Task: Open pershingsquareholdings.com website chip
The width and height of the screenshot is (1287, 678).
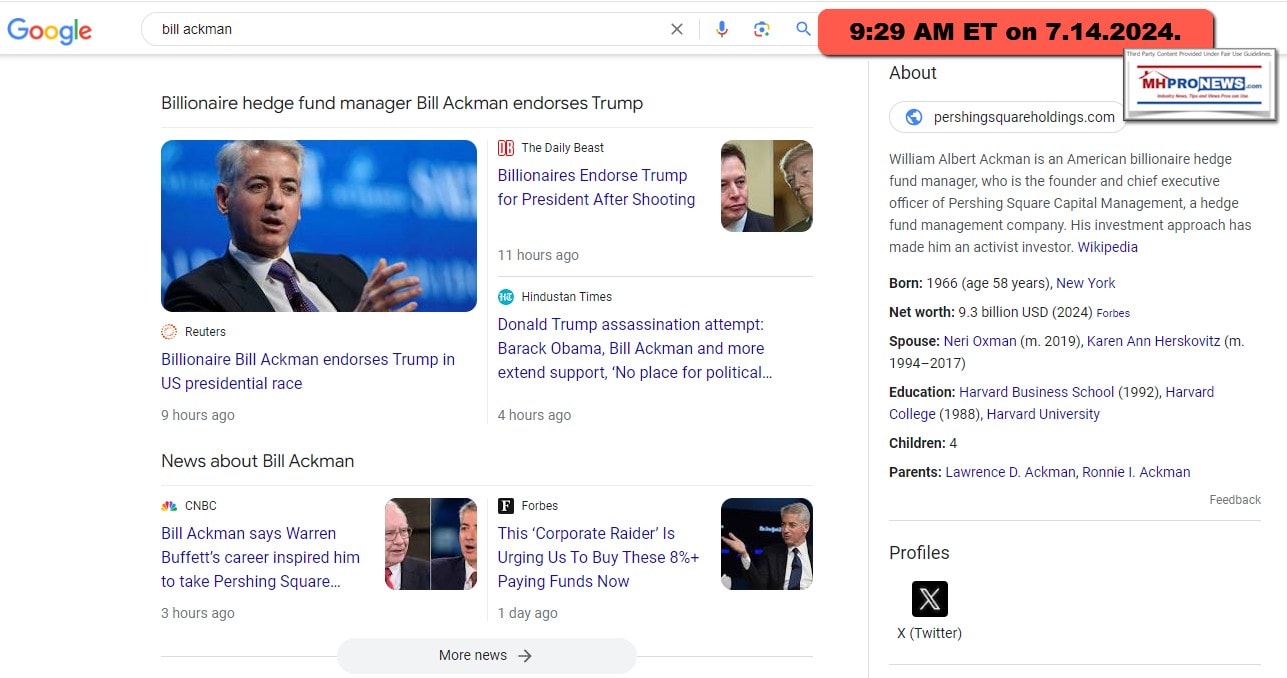Action: [1008, 117]
